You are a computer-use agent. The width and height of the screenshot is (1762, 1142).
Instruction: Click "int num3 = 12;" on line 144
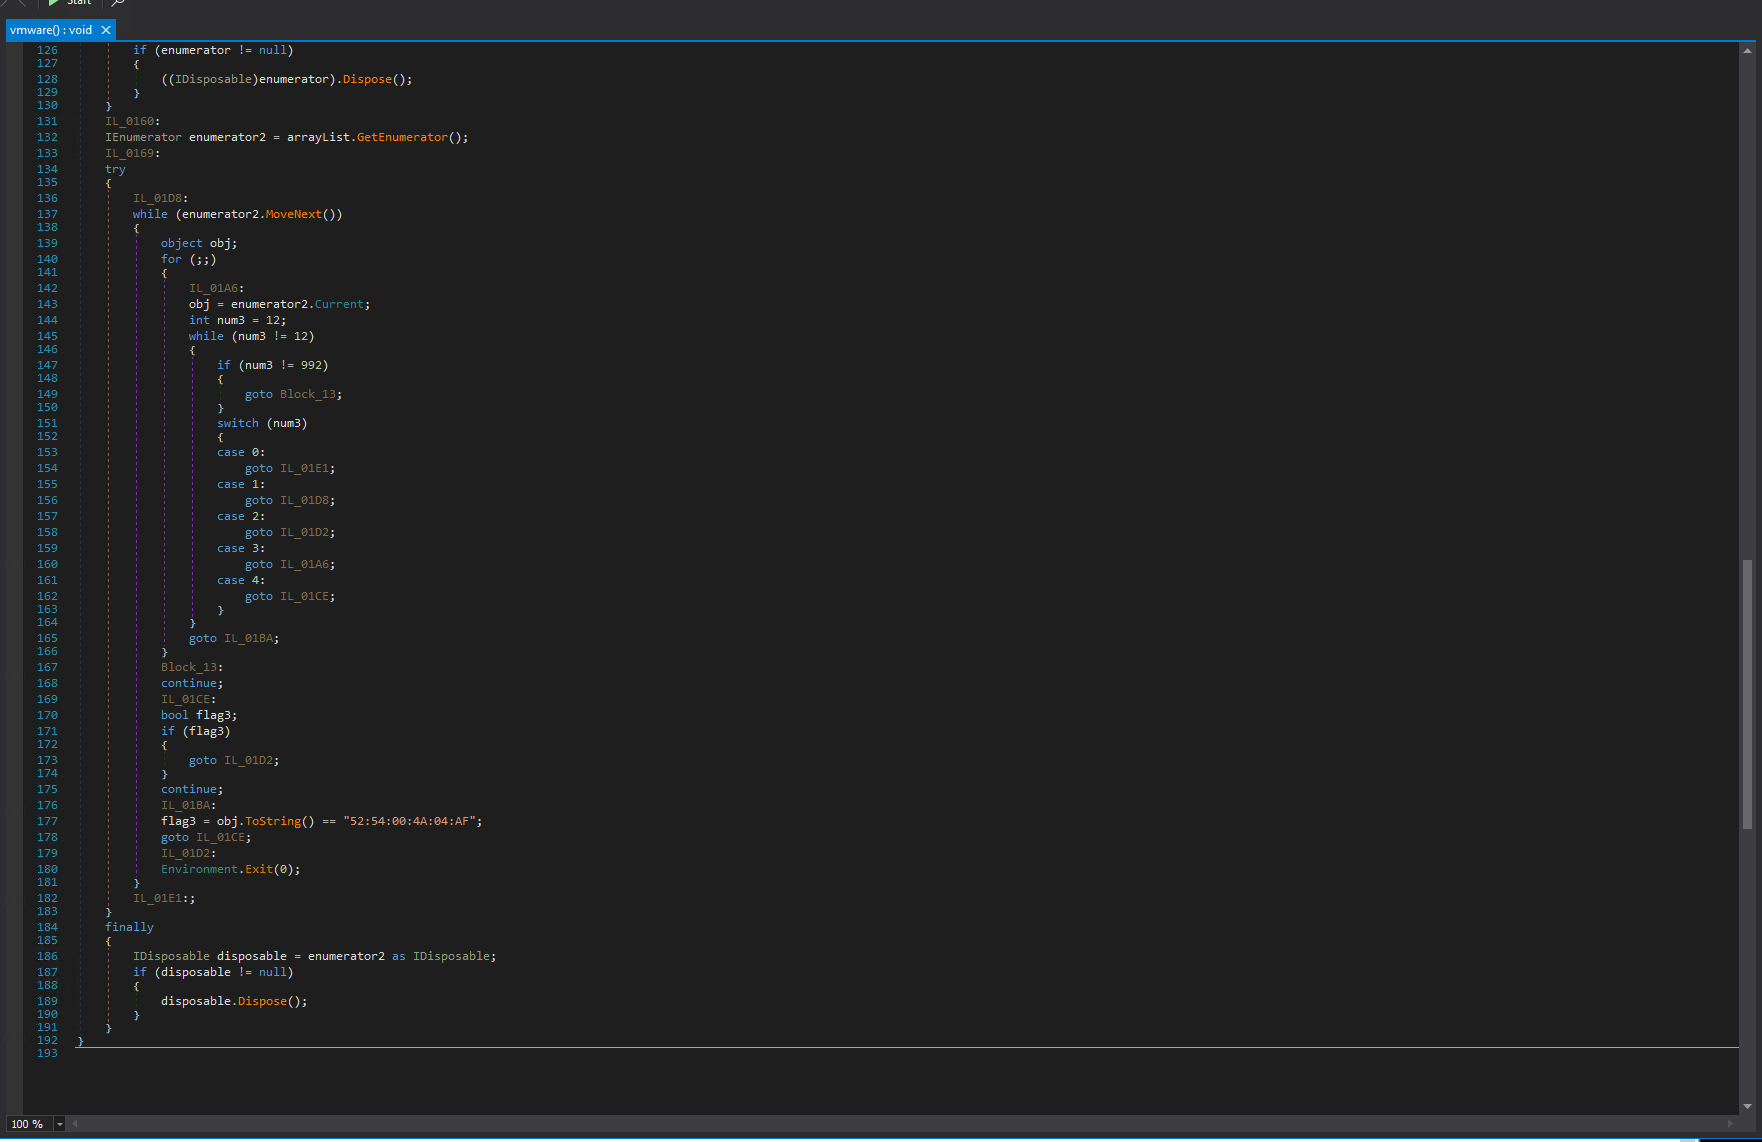click(x=238, y=320)
